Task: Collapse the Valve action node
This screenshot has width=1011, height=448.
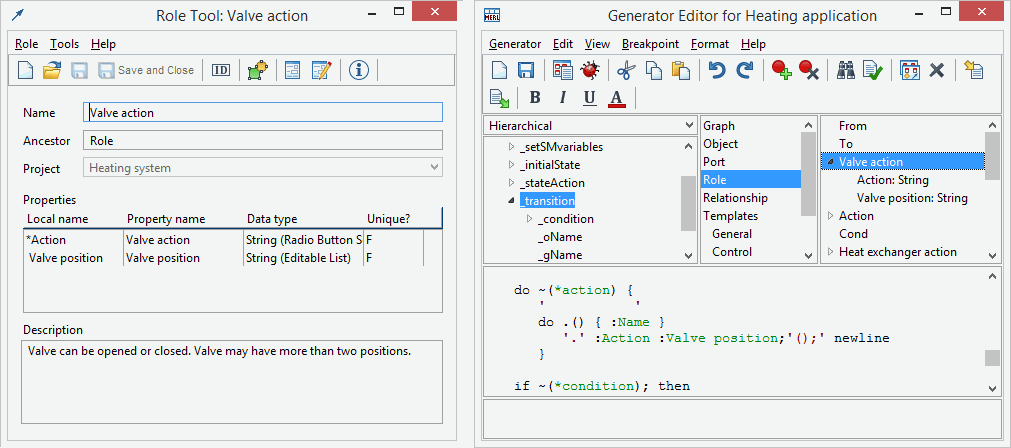Action: [x=830, y=162]
